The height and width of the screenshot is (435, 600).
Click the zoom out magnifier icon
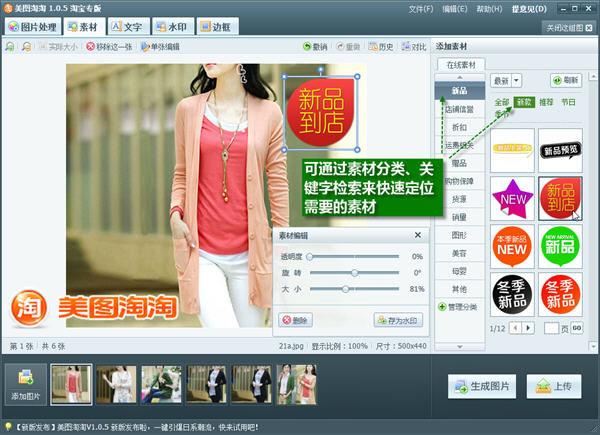point(26,47)
